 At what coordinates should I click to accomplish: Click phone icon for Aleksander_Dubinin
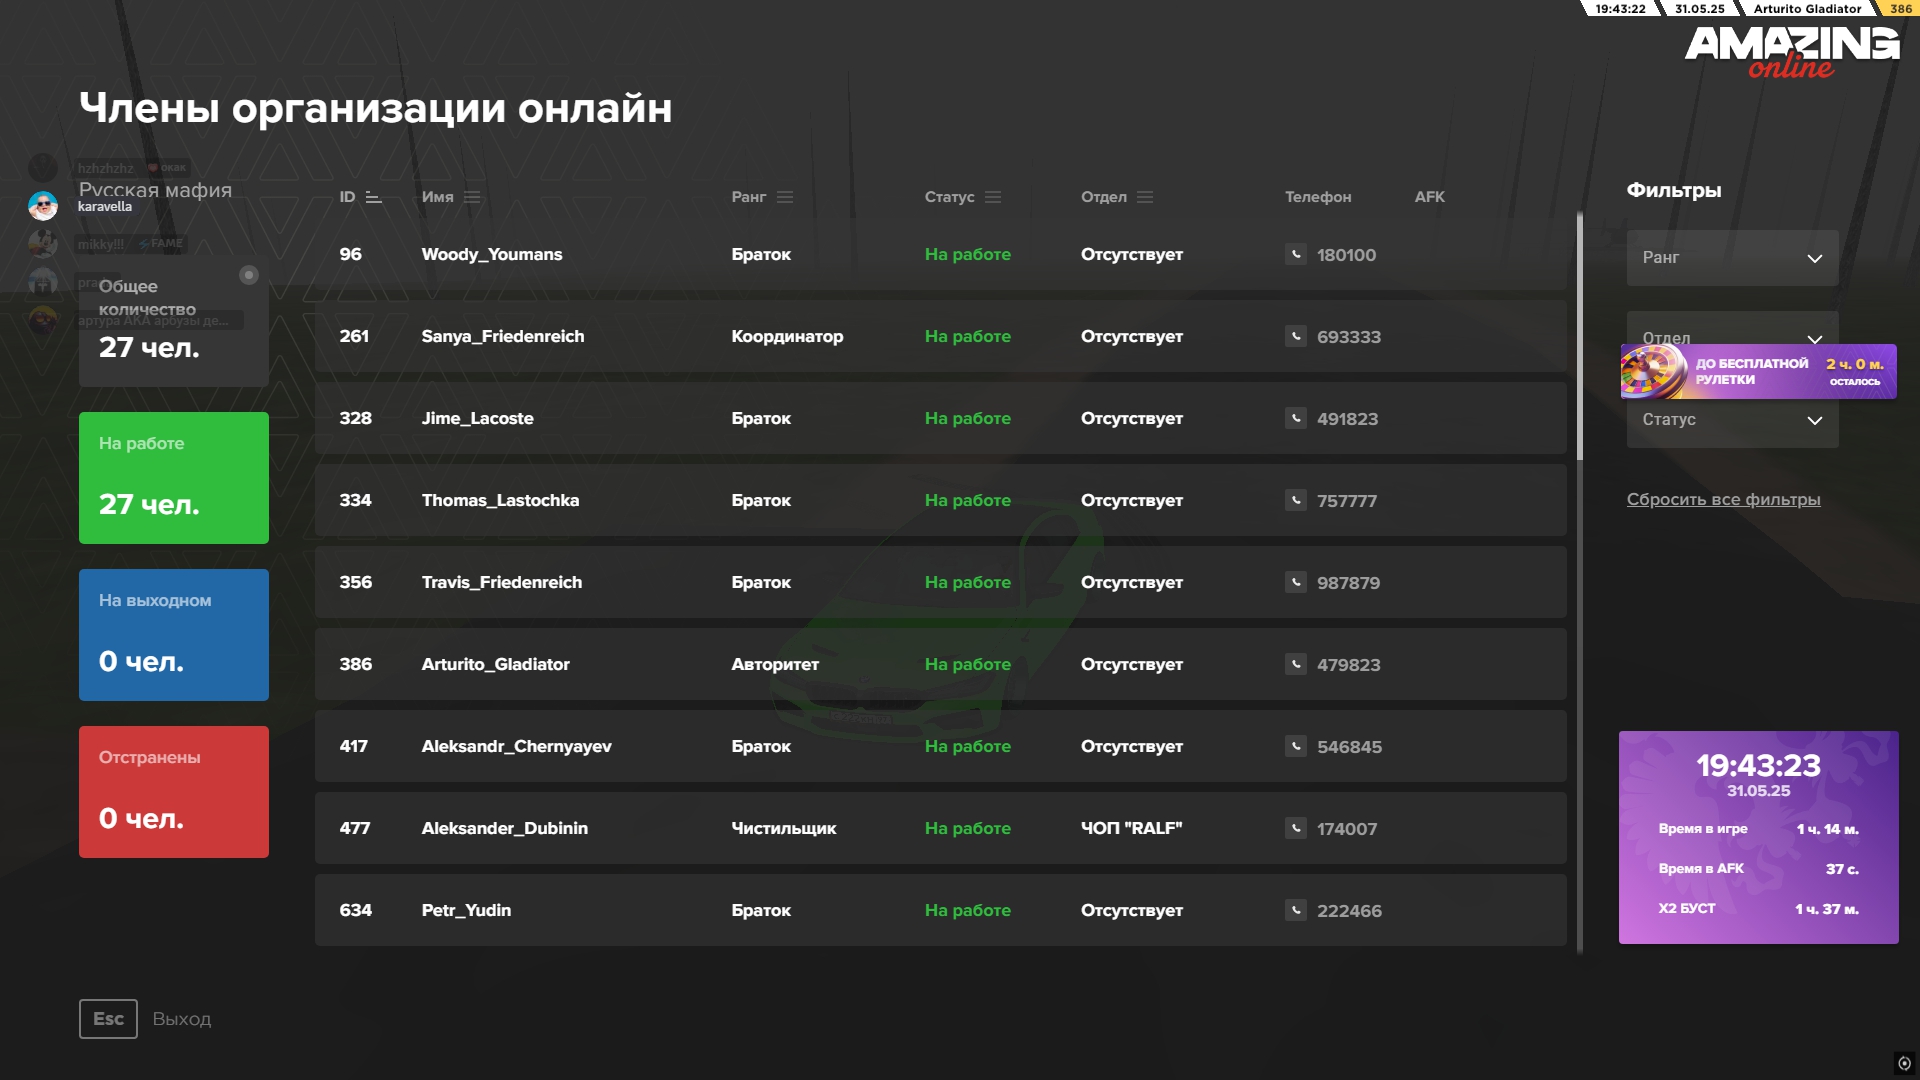pos(1295,829)
